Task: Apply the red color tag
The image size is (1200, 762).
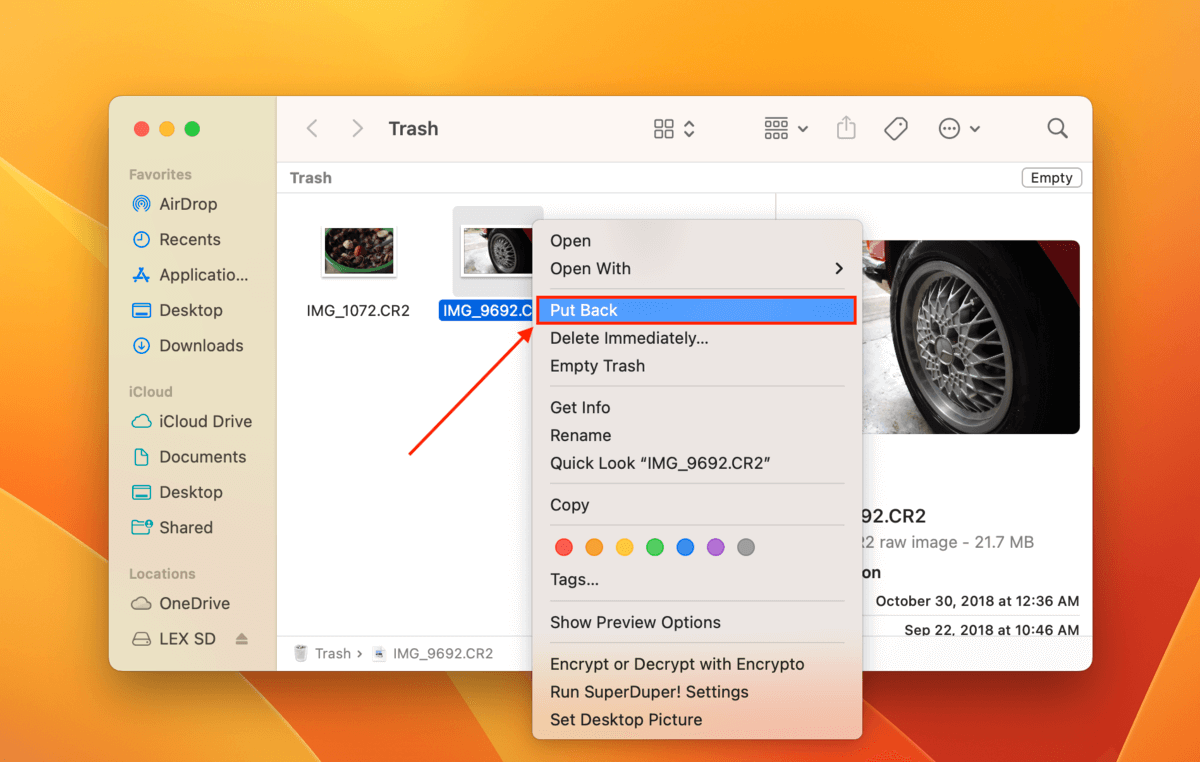Action: click(564, 547)
